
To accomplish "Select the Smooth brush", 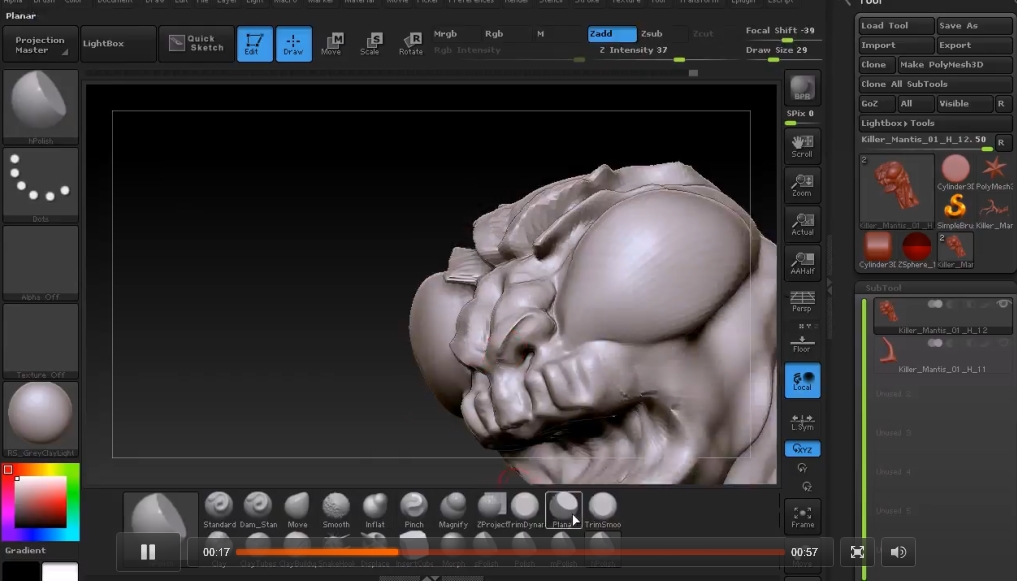I will coord(336,510).
